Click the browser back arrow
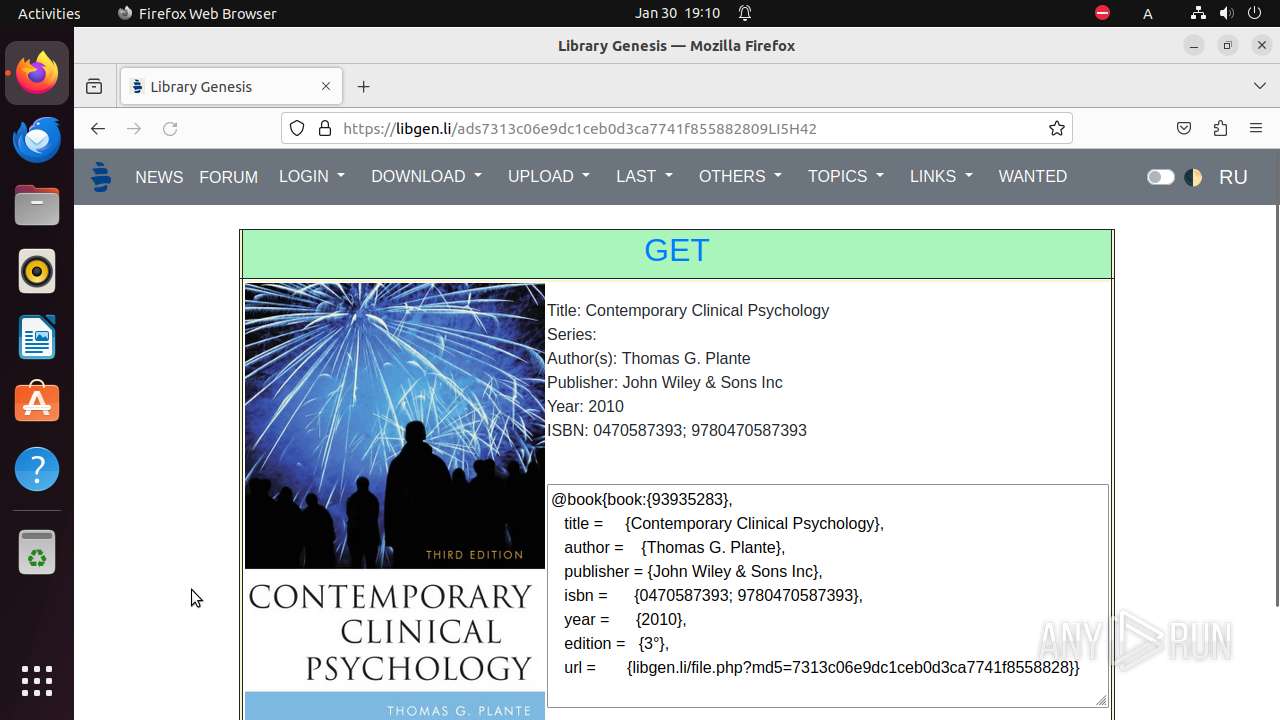Viewport: 1280px width, 720px height. pyautogui.click(x=97, y=128)
